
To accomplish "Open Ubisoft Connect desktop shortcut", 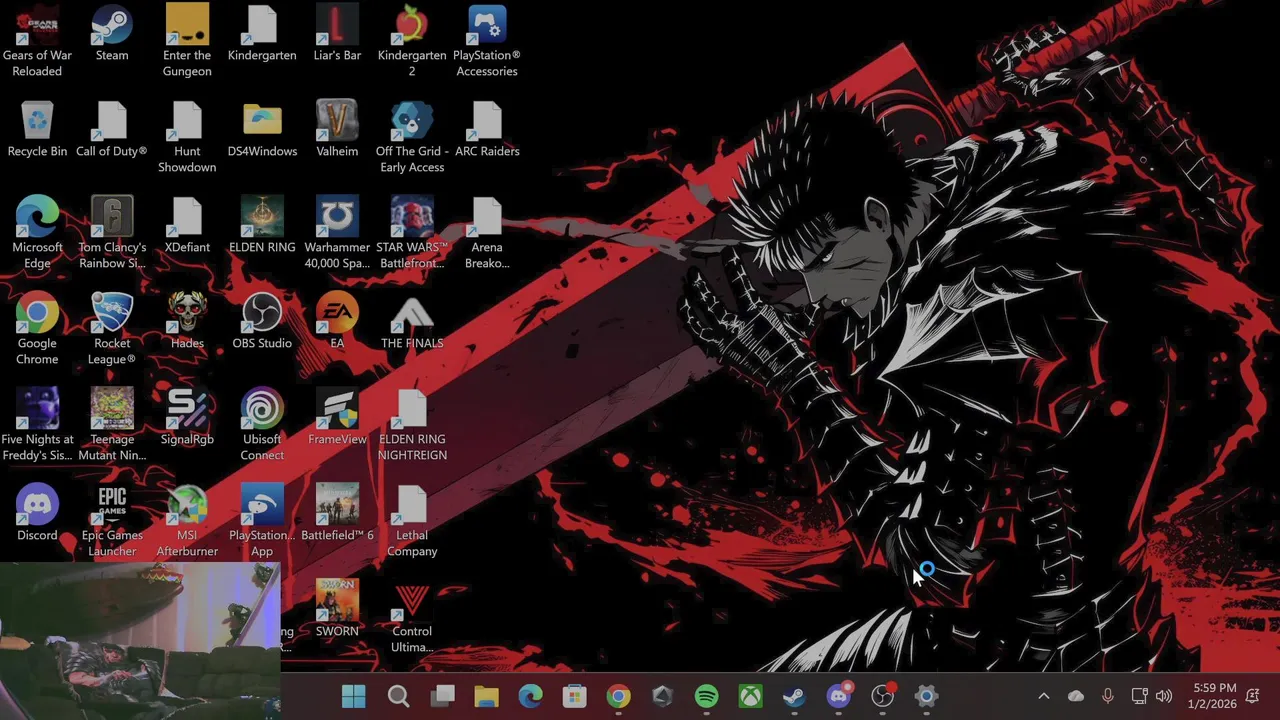I will tap(262, 426).
